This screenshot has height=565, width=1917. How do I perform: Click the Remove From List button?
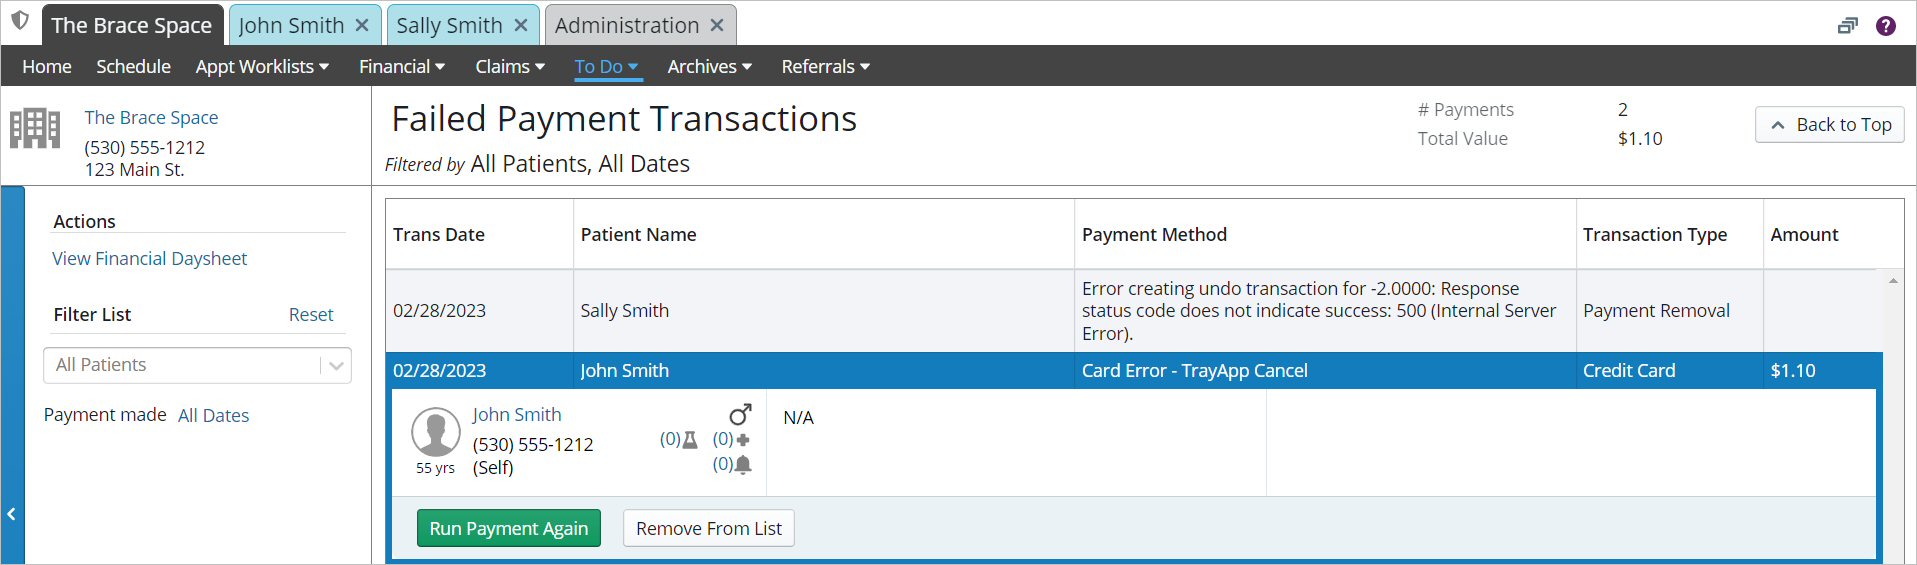tap(708, 528)
